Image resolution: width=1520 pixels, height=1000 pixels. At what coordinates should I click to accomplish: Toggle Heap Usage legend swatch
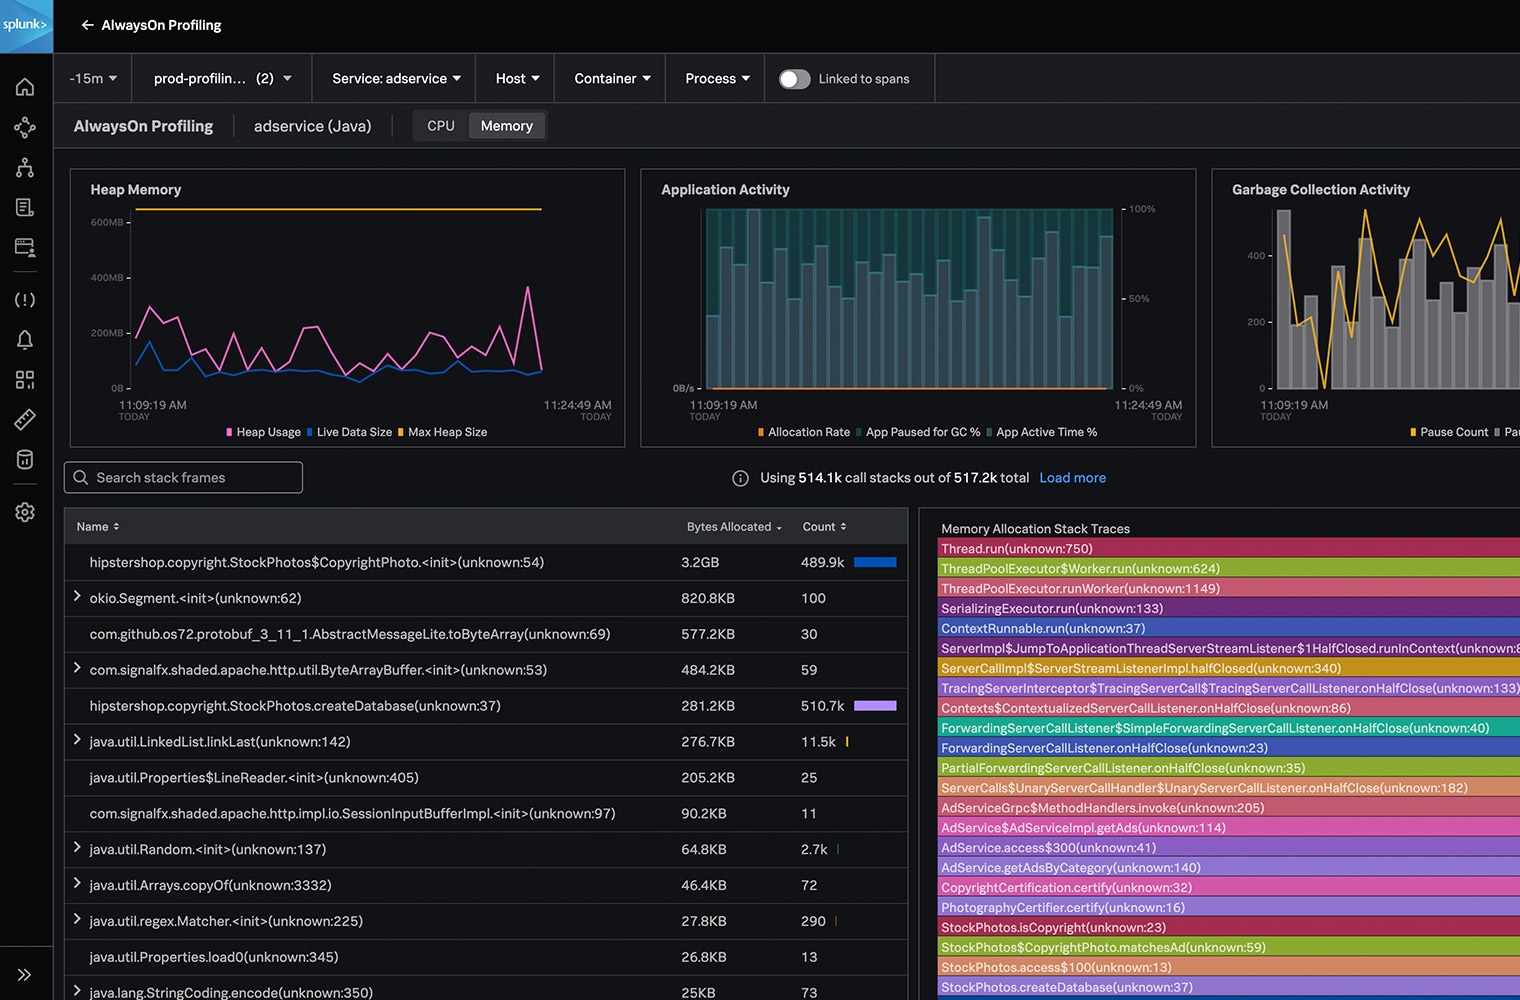tap(229, 432)
